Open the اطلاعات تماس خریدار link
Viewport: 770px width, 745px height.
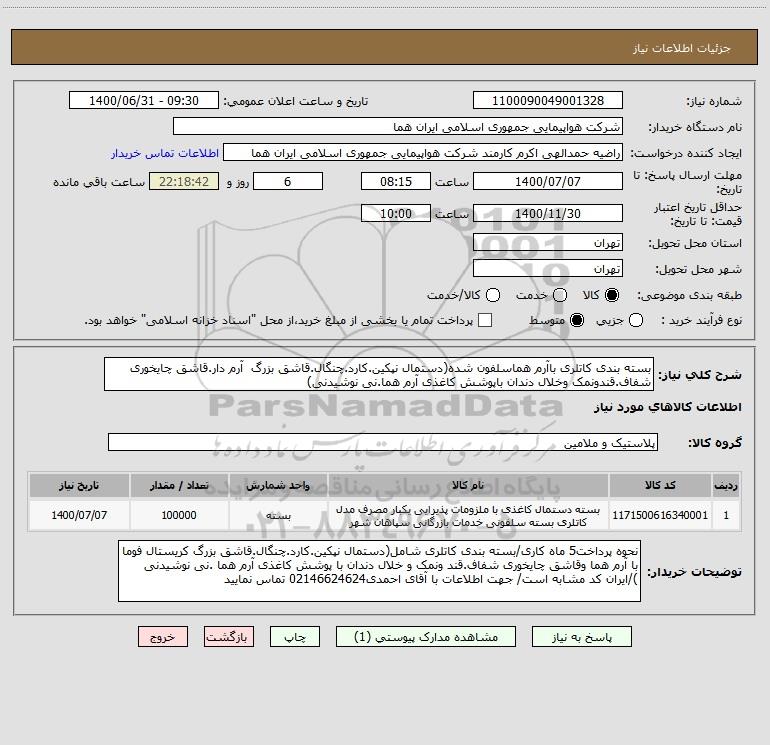pos(165,153)
